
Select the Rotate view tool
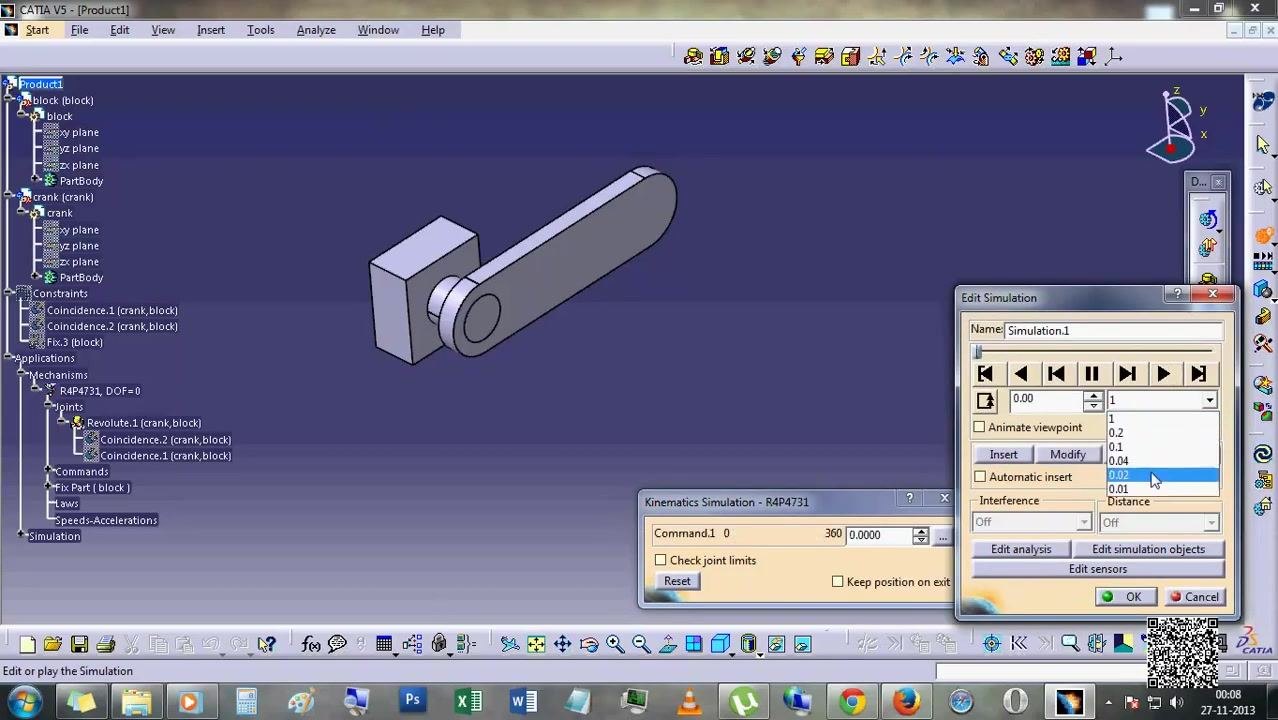588,645
